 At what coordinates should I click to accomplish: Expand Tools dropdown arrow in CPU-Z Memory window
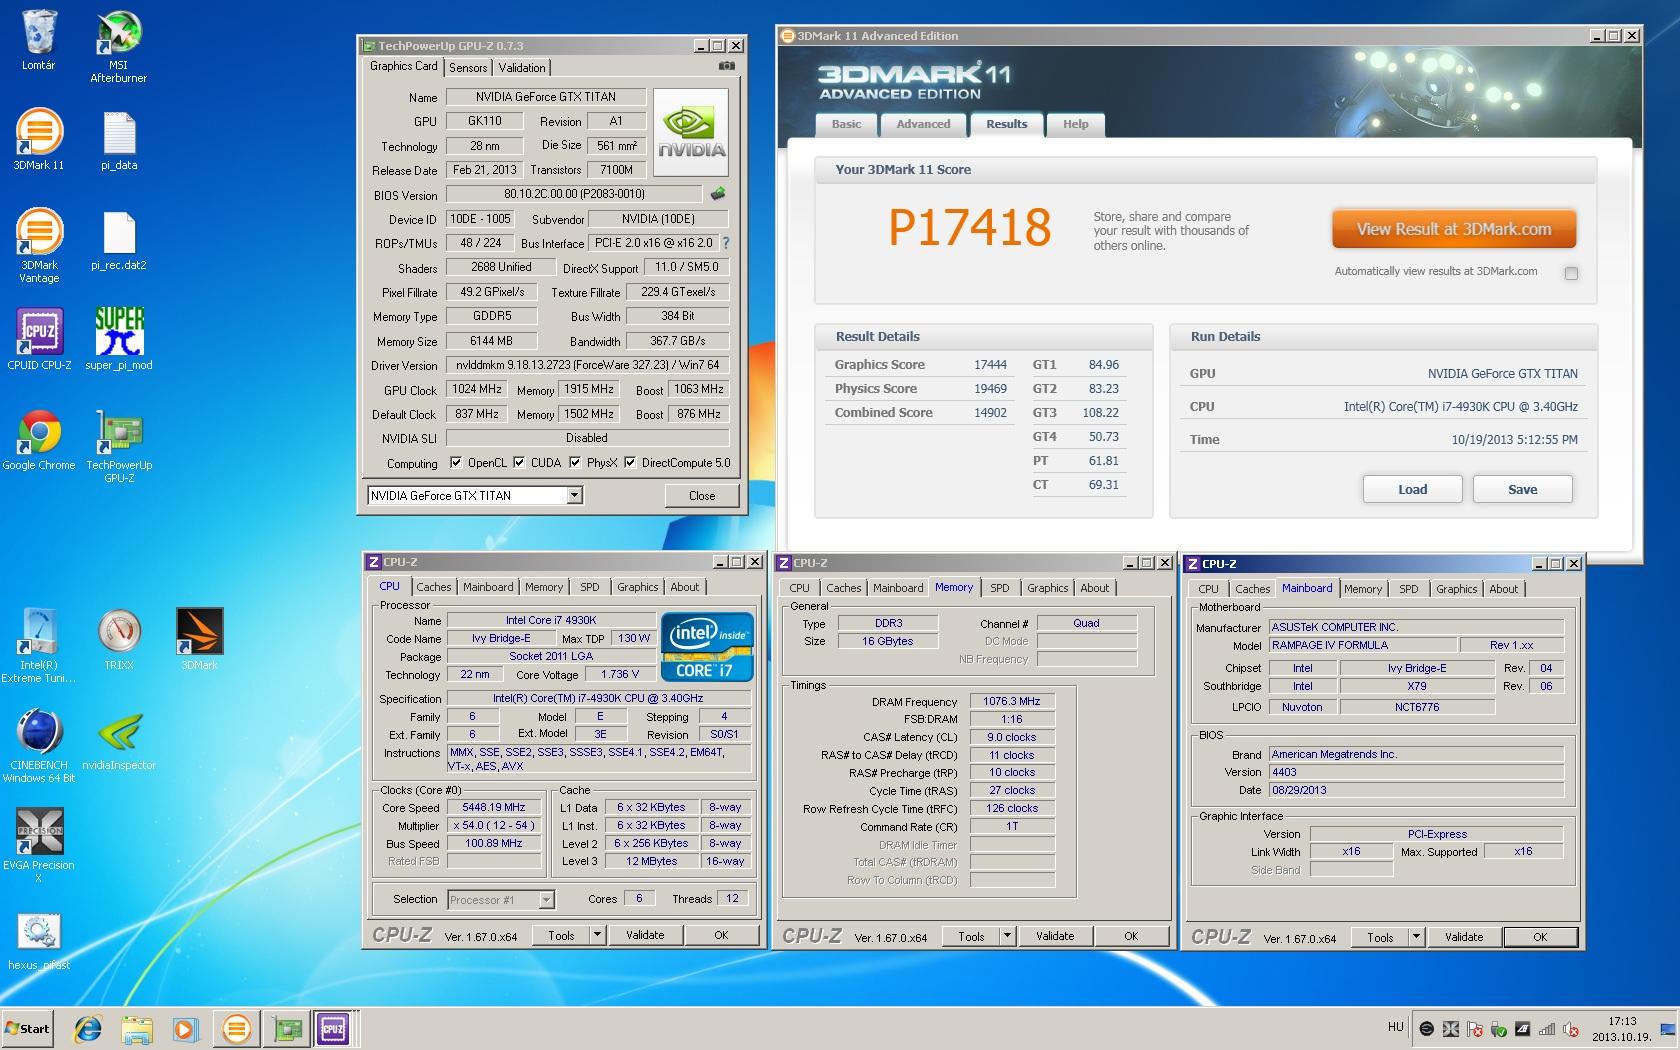(x=1007, y=936)
